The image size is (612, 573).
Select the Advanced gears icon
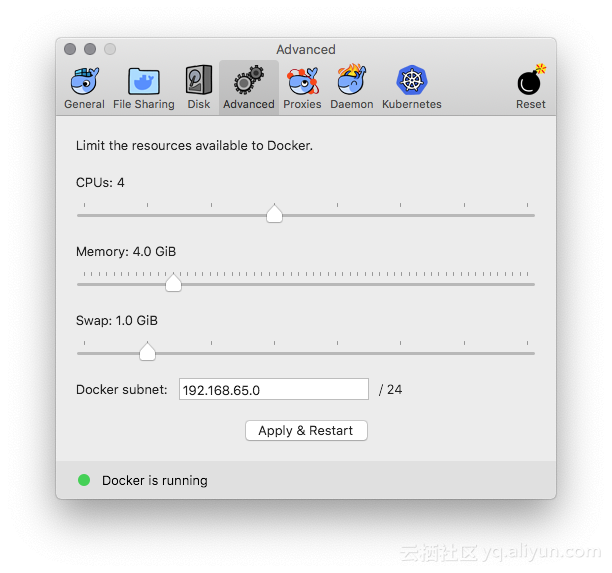249,80
